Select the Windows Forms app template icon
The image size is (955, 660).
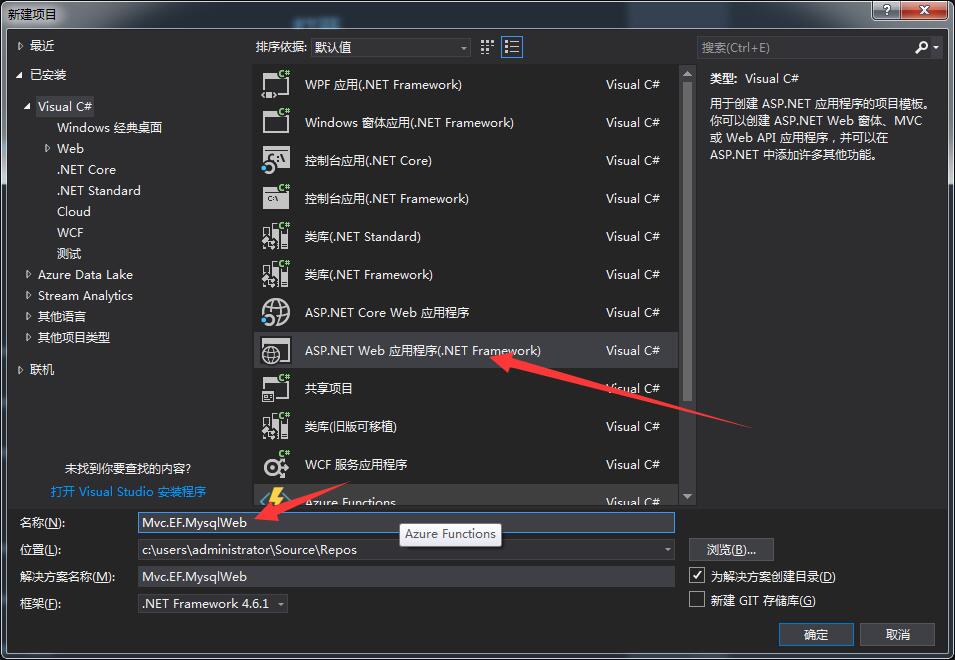click(x=276, y=122)
